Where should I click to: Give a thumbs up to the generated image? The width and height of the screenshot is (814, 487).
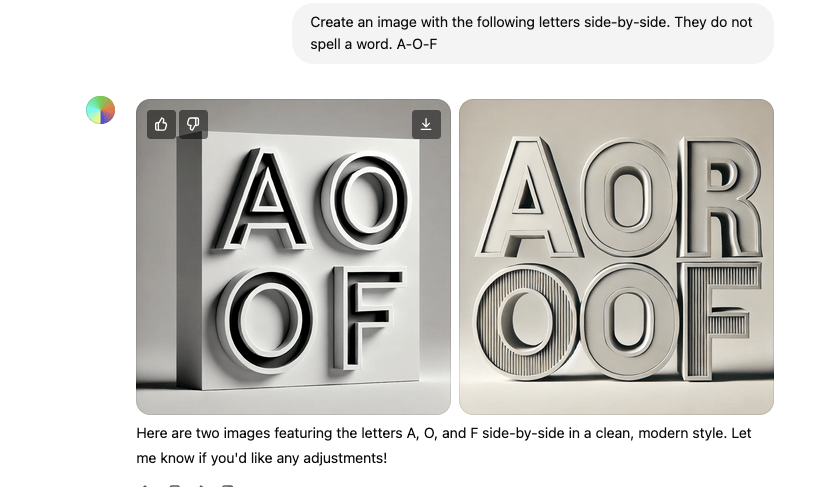[x=161, y=125]
